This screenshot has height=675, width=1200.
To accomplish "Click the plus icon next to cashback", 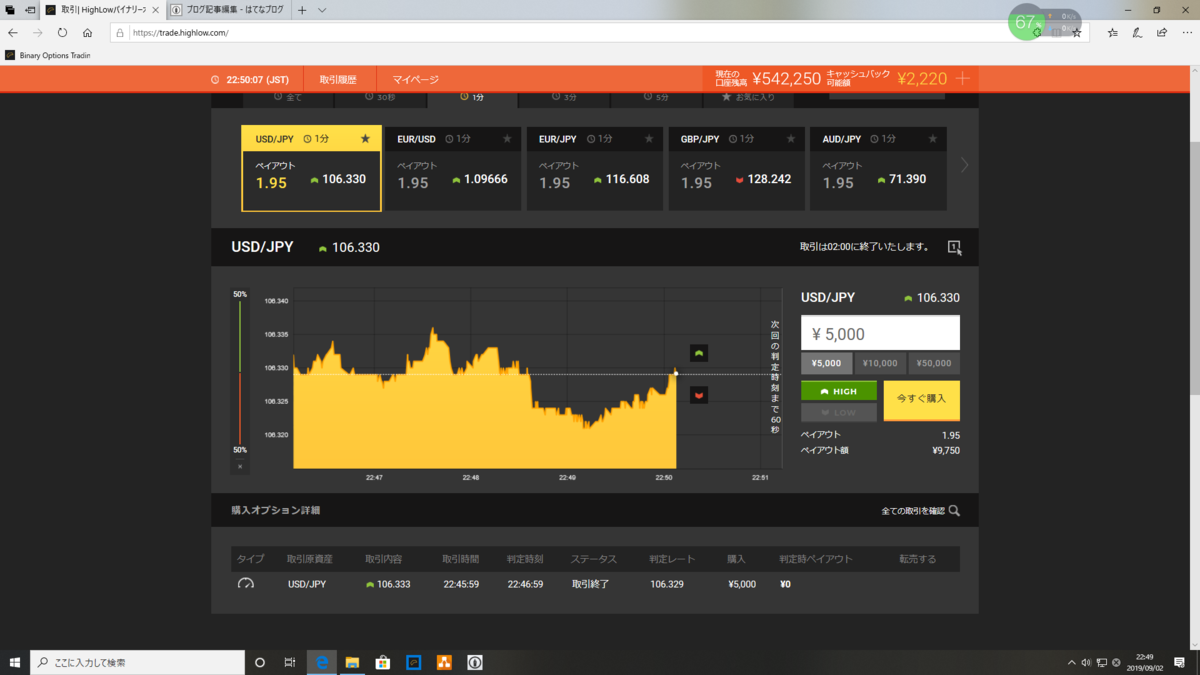I will click(x=963, y=79).
